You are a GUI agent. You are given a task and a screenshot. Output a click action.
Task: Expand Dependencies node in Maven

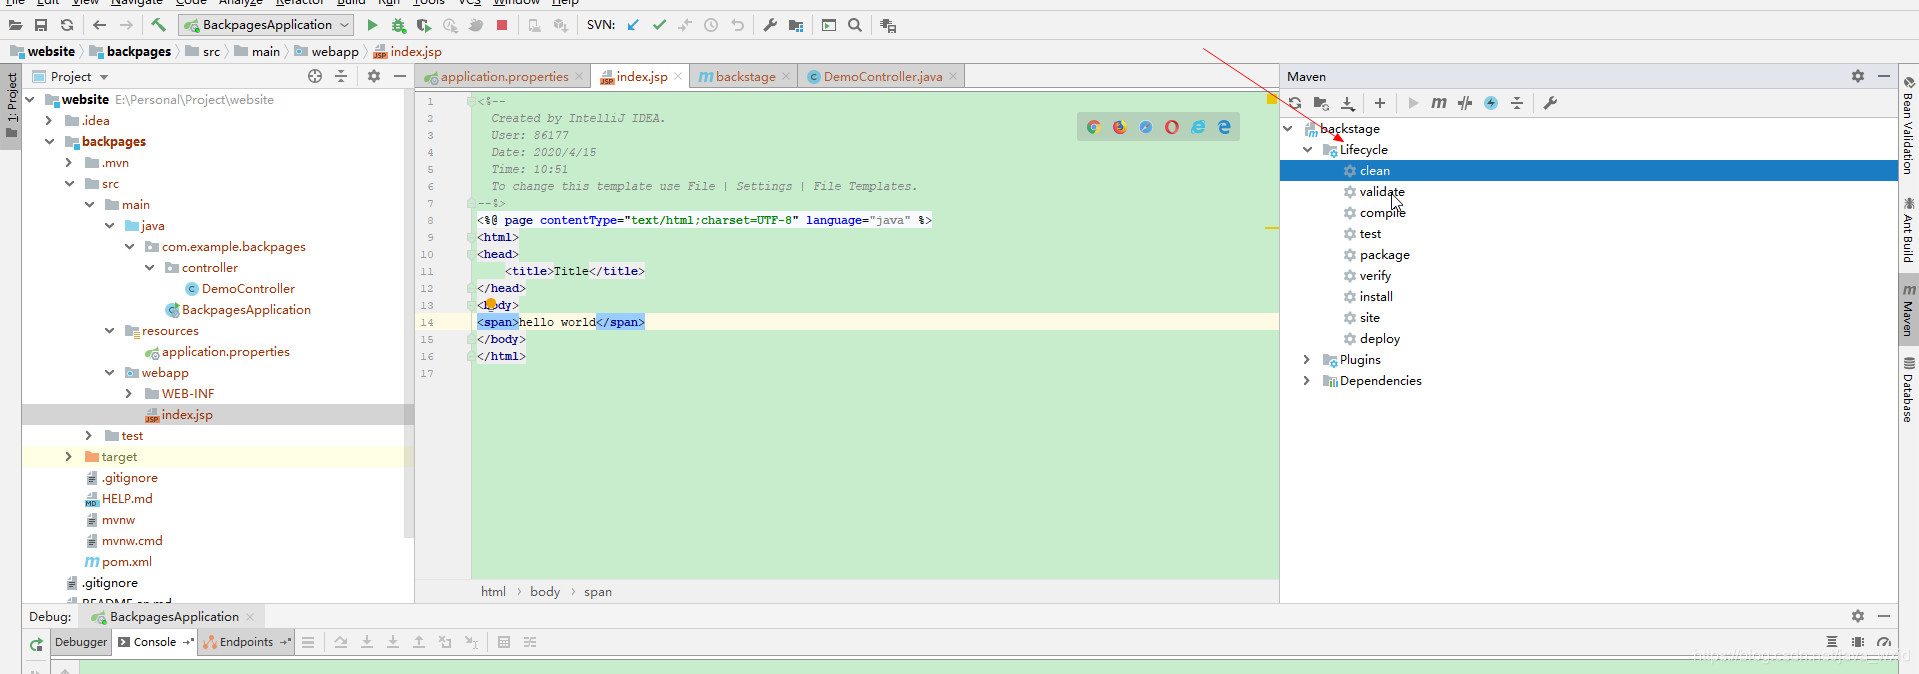pos(1307,381)
